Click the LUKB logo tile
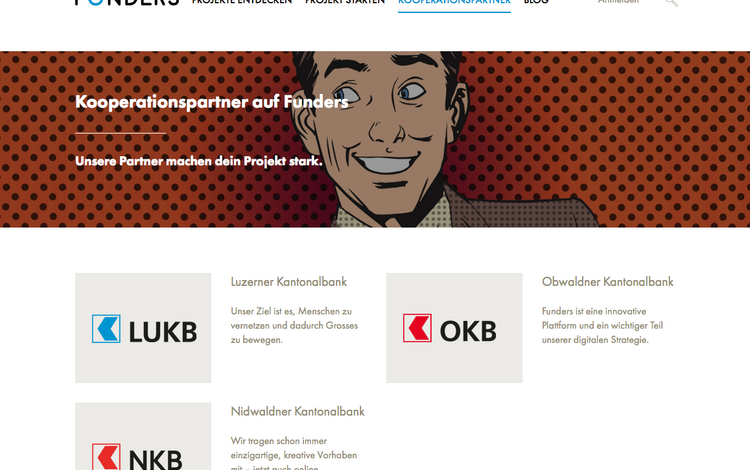This screenshot has height=470, width=750. point(143,328)
